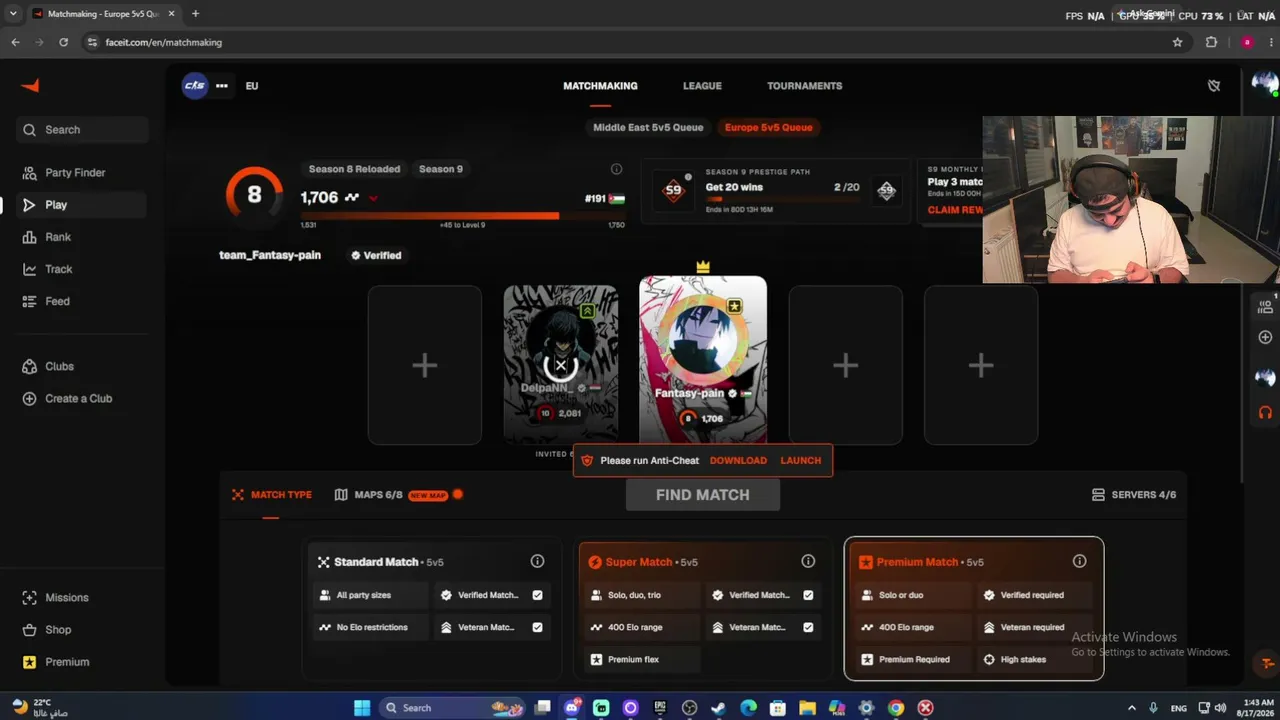Click the Claim Reward link
The image size is (1280, 720).
pyautogui.click(x=955, y=210)
